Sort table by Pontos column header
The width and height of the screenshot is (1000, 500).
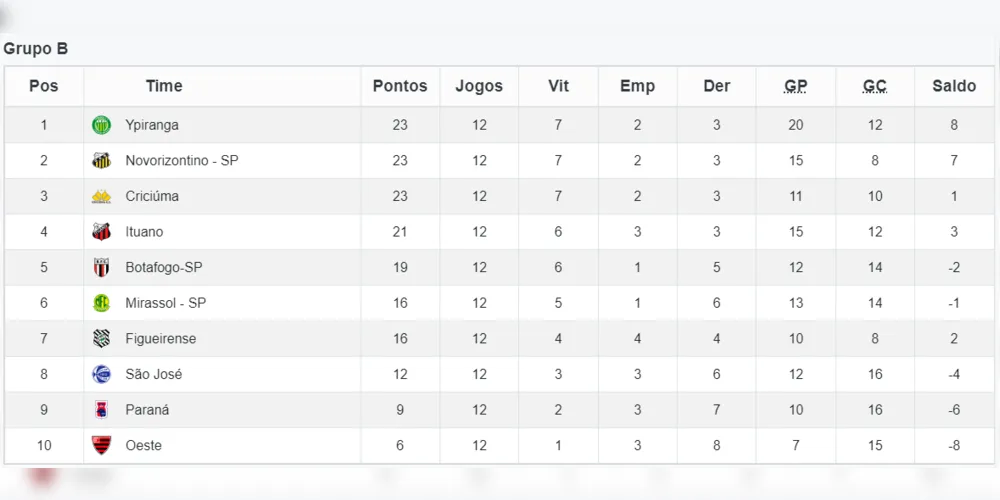tap(400, 86)
